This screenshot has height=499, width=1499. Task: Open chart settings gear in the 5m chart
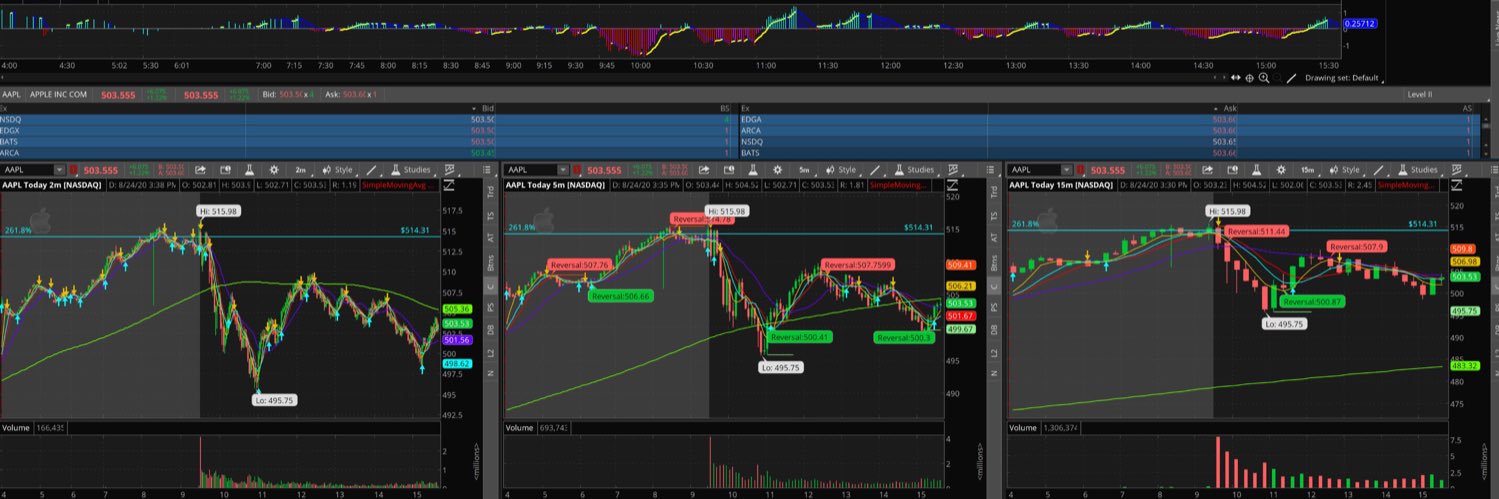pyautogui.click(x=777, y=170)
